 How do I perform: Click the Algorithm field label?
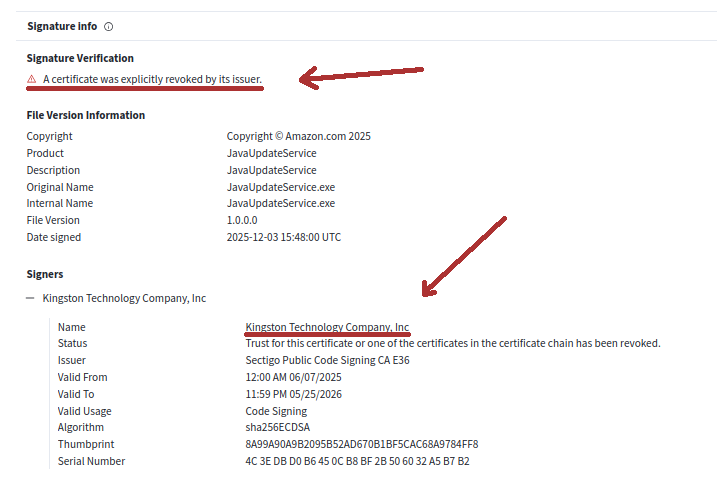[80, 427]
